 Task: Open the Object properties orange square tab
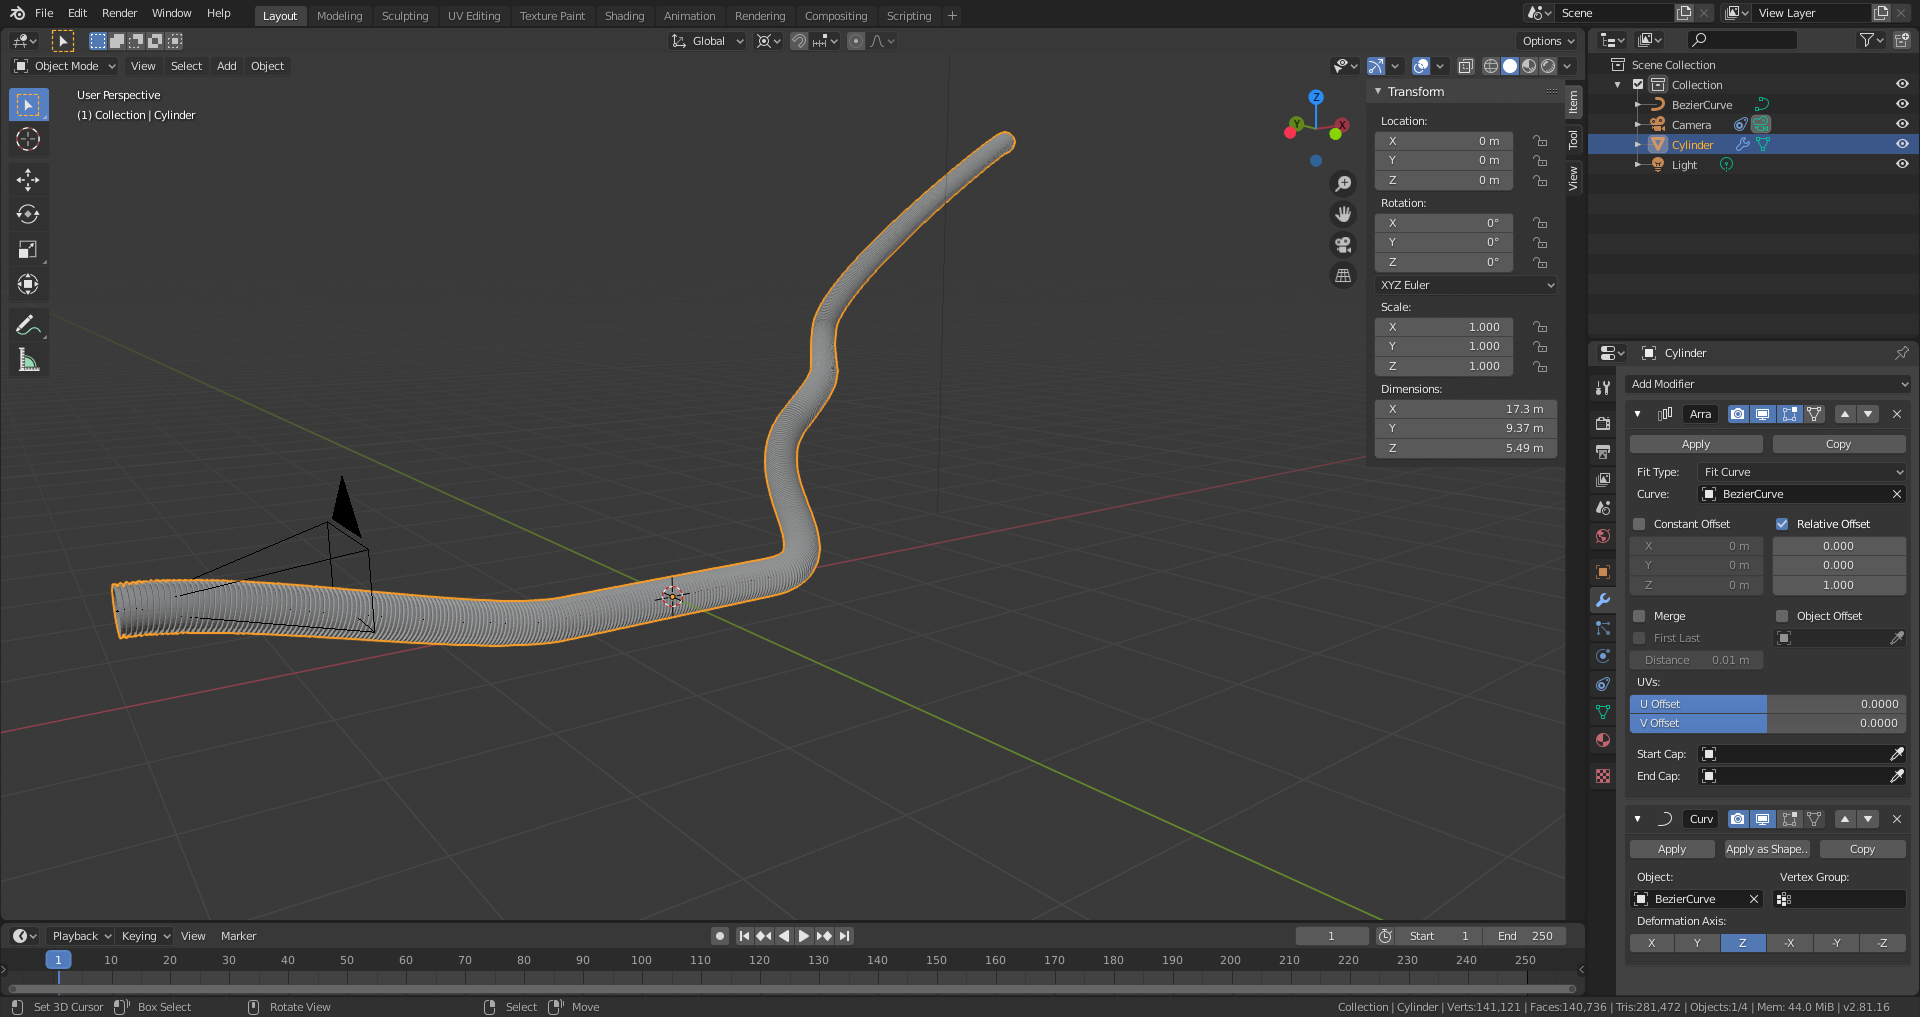click(1603, 572)
